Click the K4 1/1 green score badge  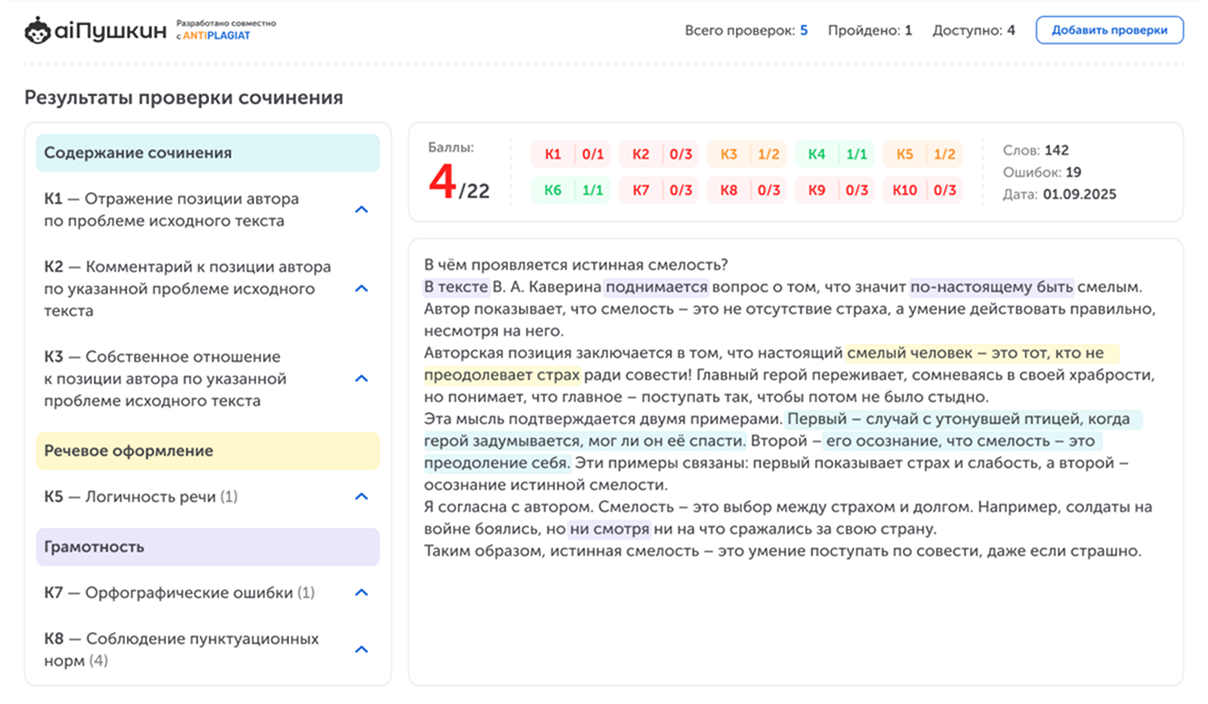pos(836,154)
